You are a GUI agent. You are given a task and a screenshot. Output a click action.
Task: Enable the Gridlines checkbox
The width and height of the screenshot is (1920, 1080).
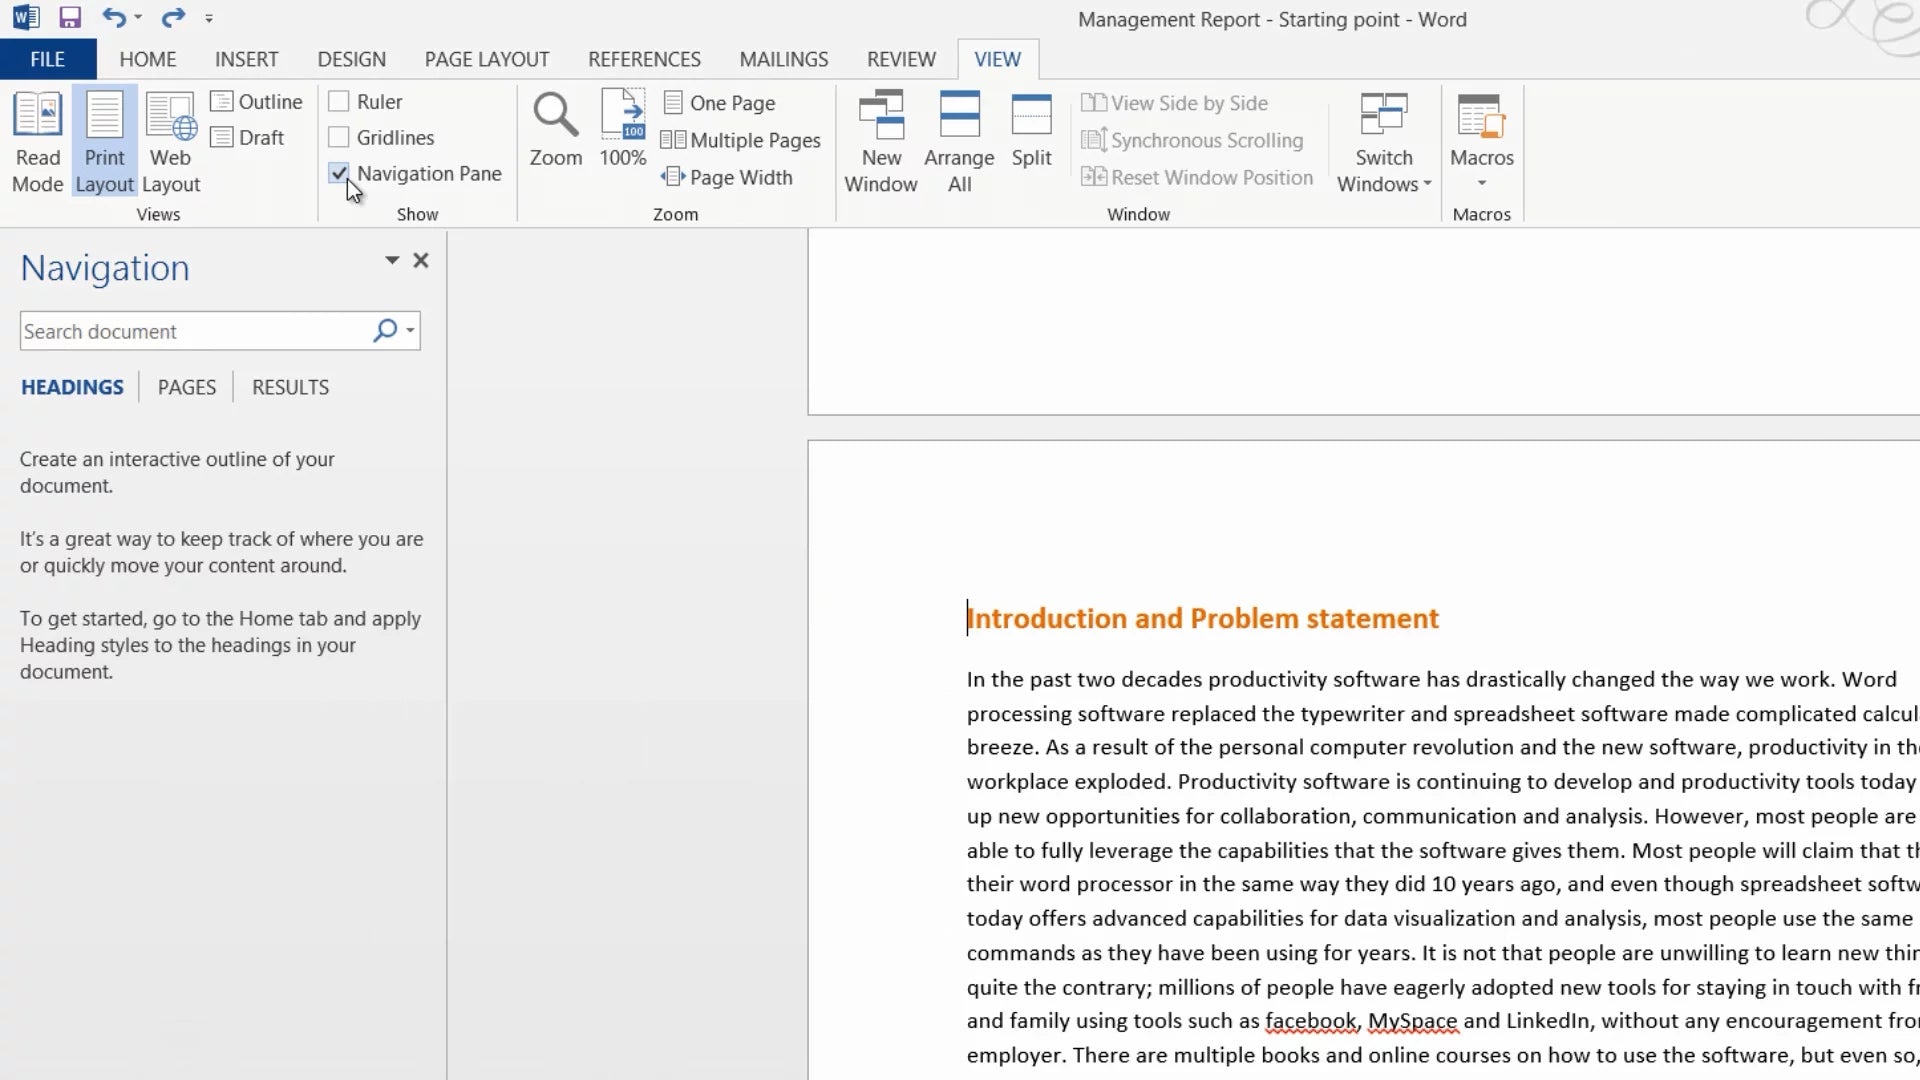click(339, 137)
